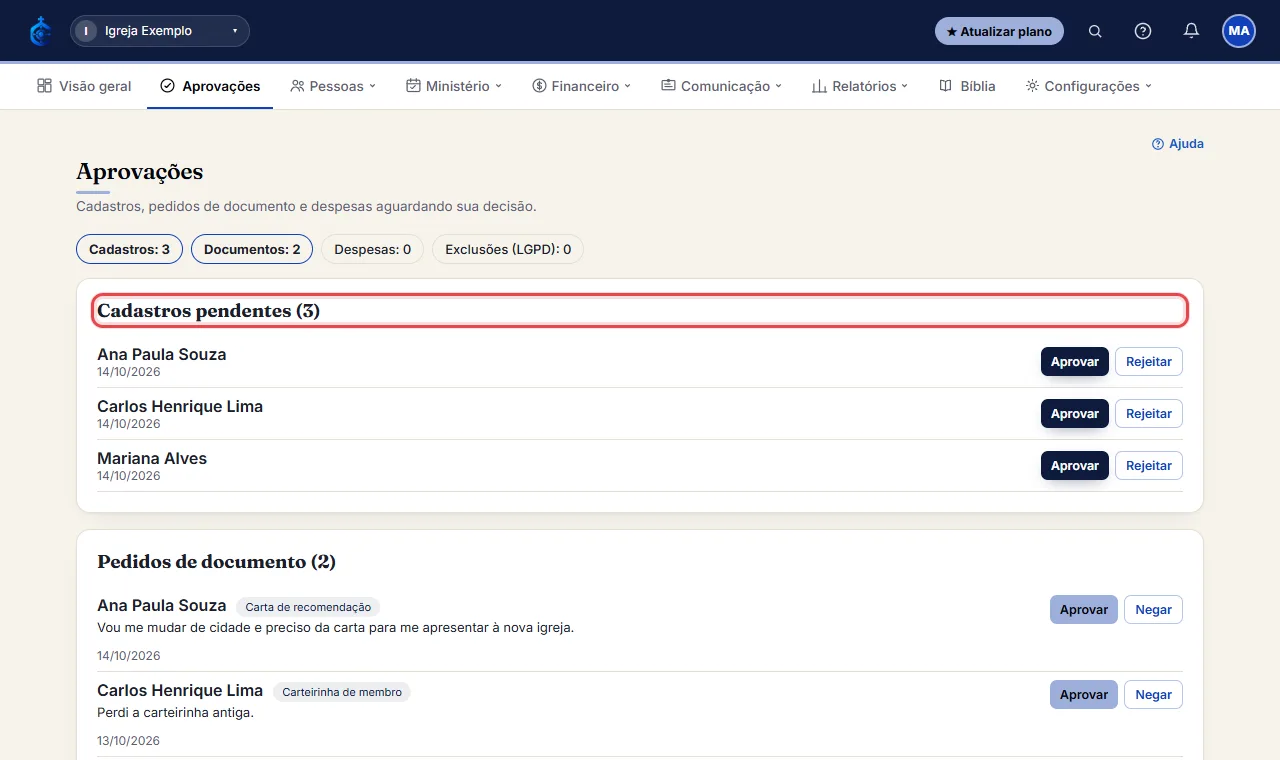Image resolution: width=1280 pixels, height=760 pixels.
Task: Toggle the Cadastros: 3 filter chip
Action: 129,249
